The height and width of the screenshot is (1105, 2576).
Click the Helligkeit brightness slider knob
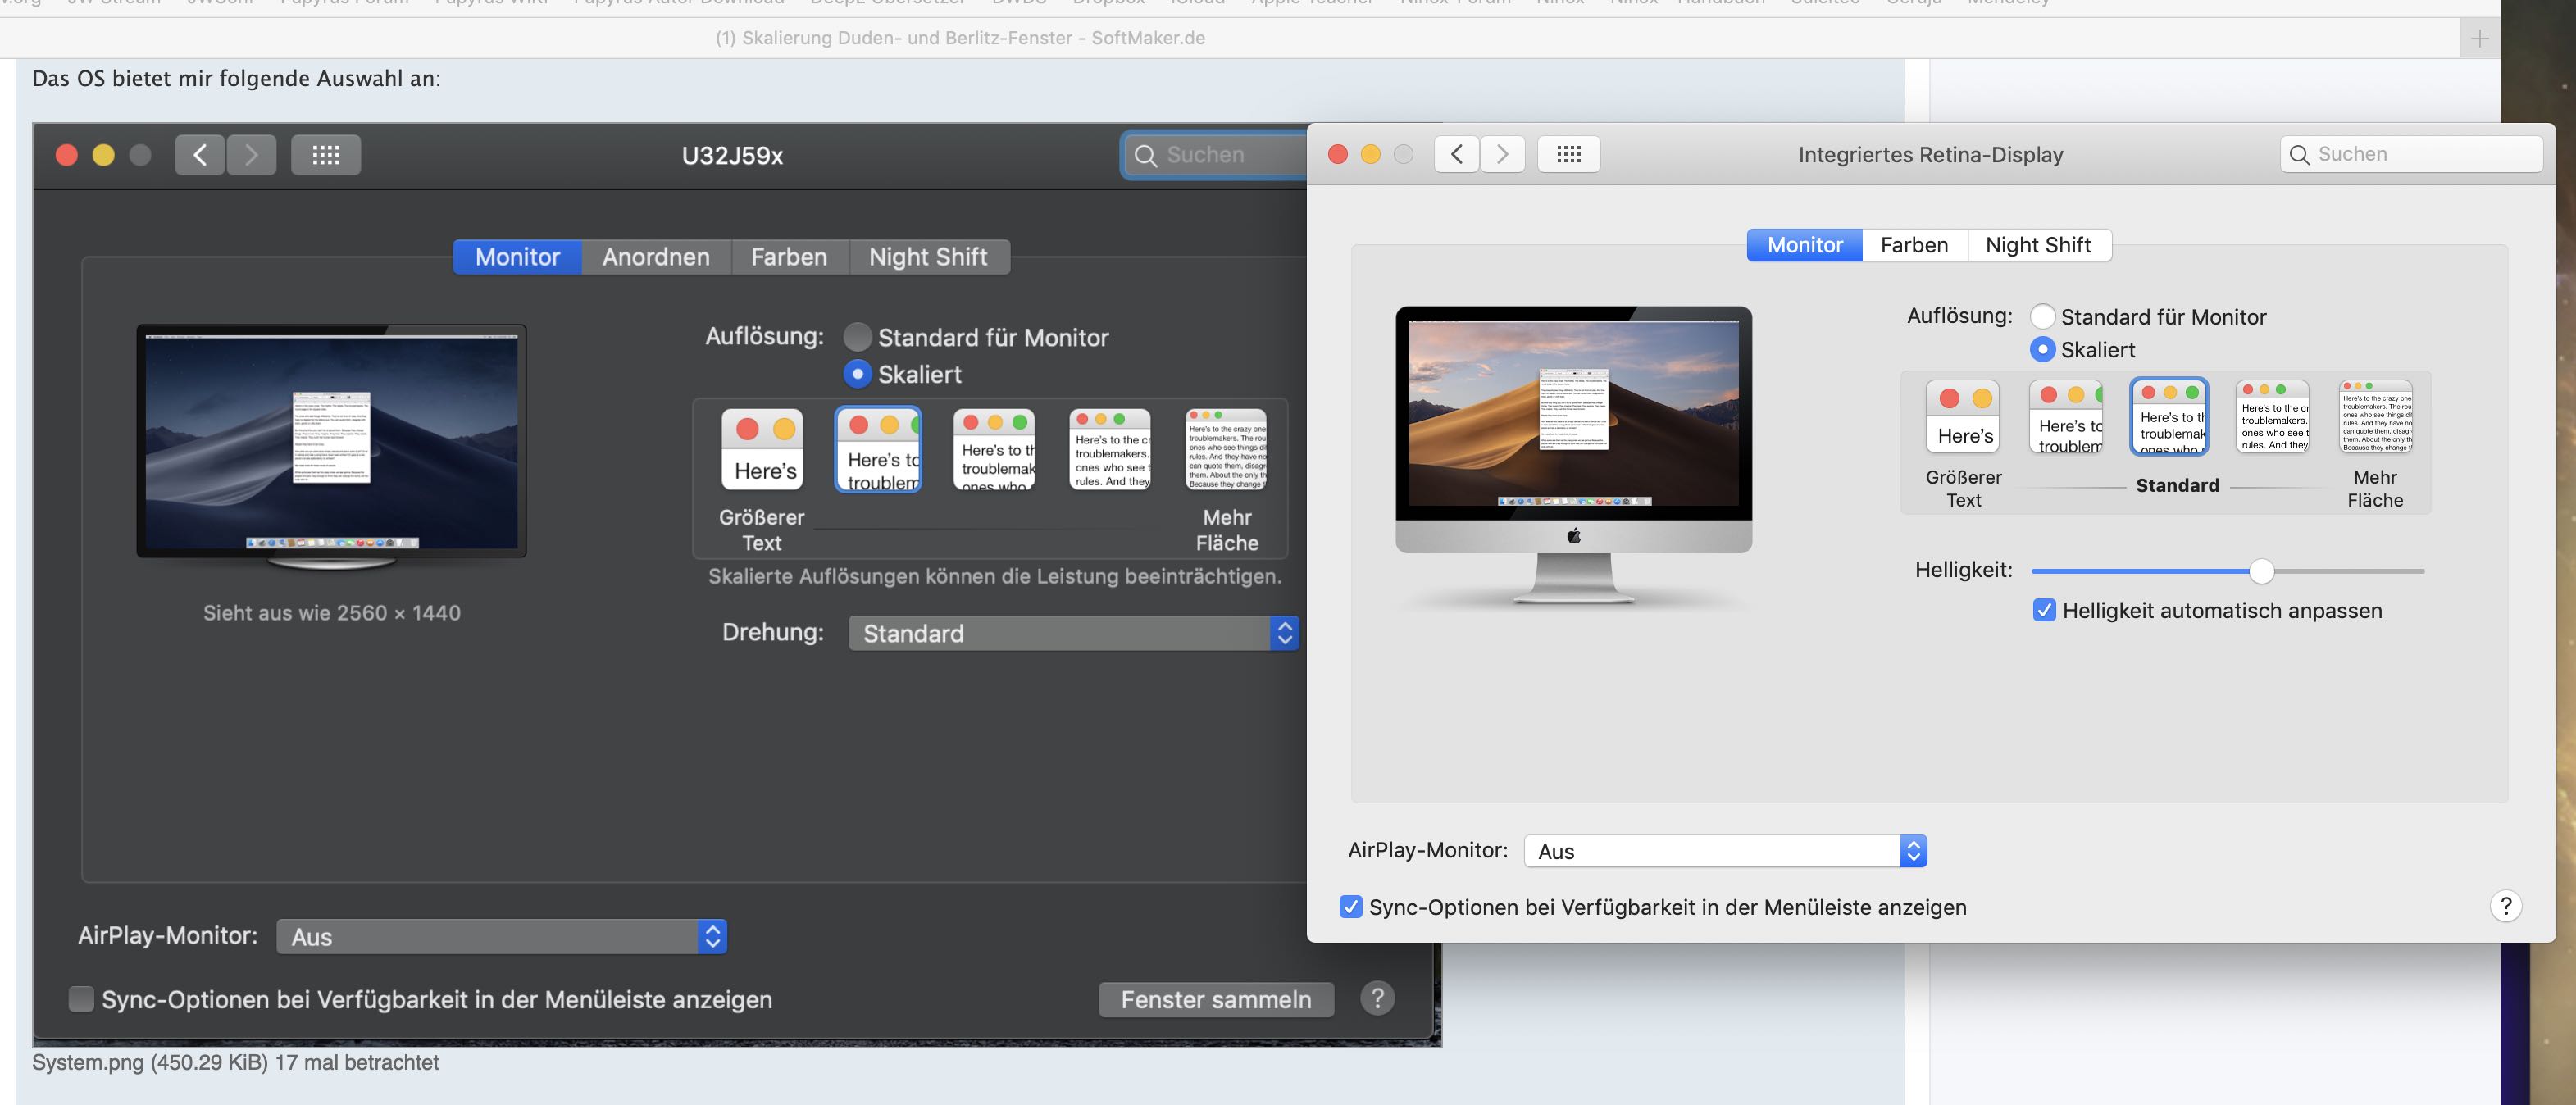click(2261, 571)
